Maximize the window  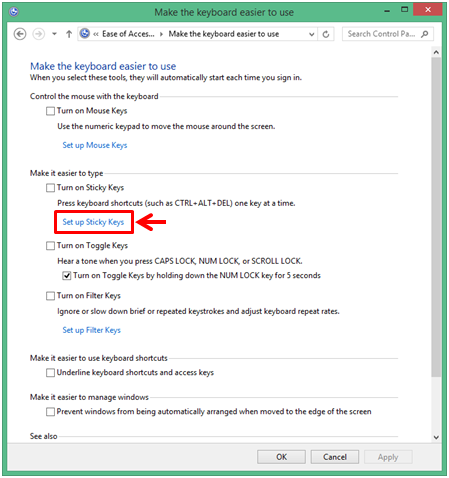click(x=404, y=10)
